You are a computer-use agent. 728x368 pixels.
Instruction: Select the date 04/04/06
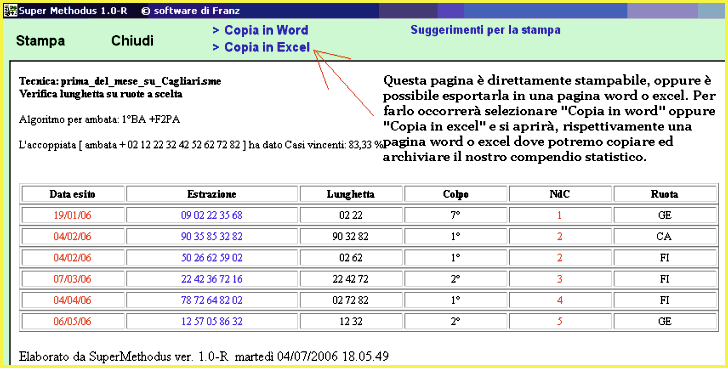click(72, 300)
